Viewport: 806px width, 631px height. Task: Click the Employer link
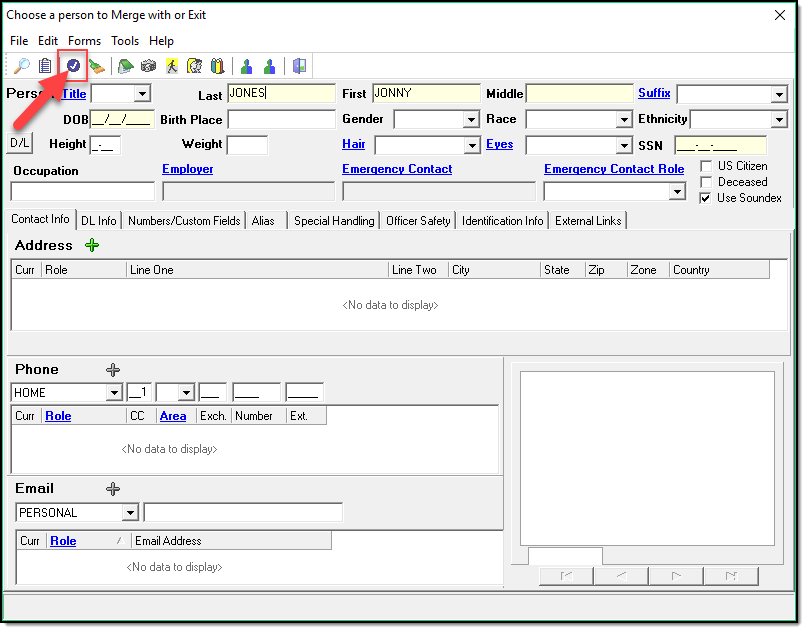187,169
